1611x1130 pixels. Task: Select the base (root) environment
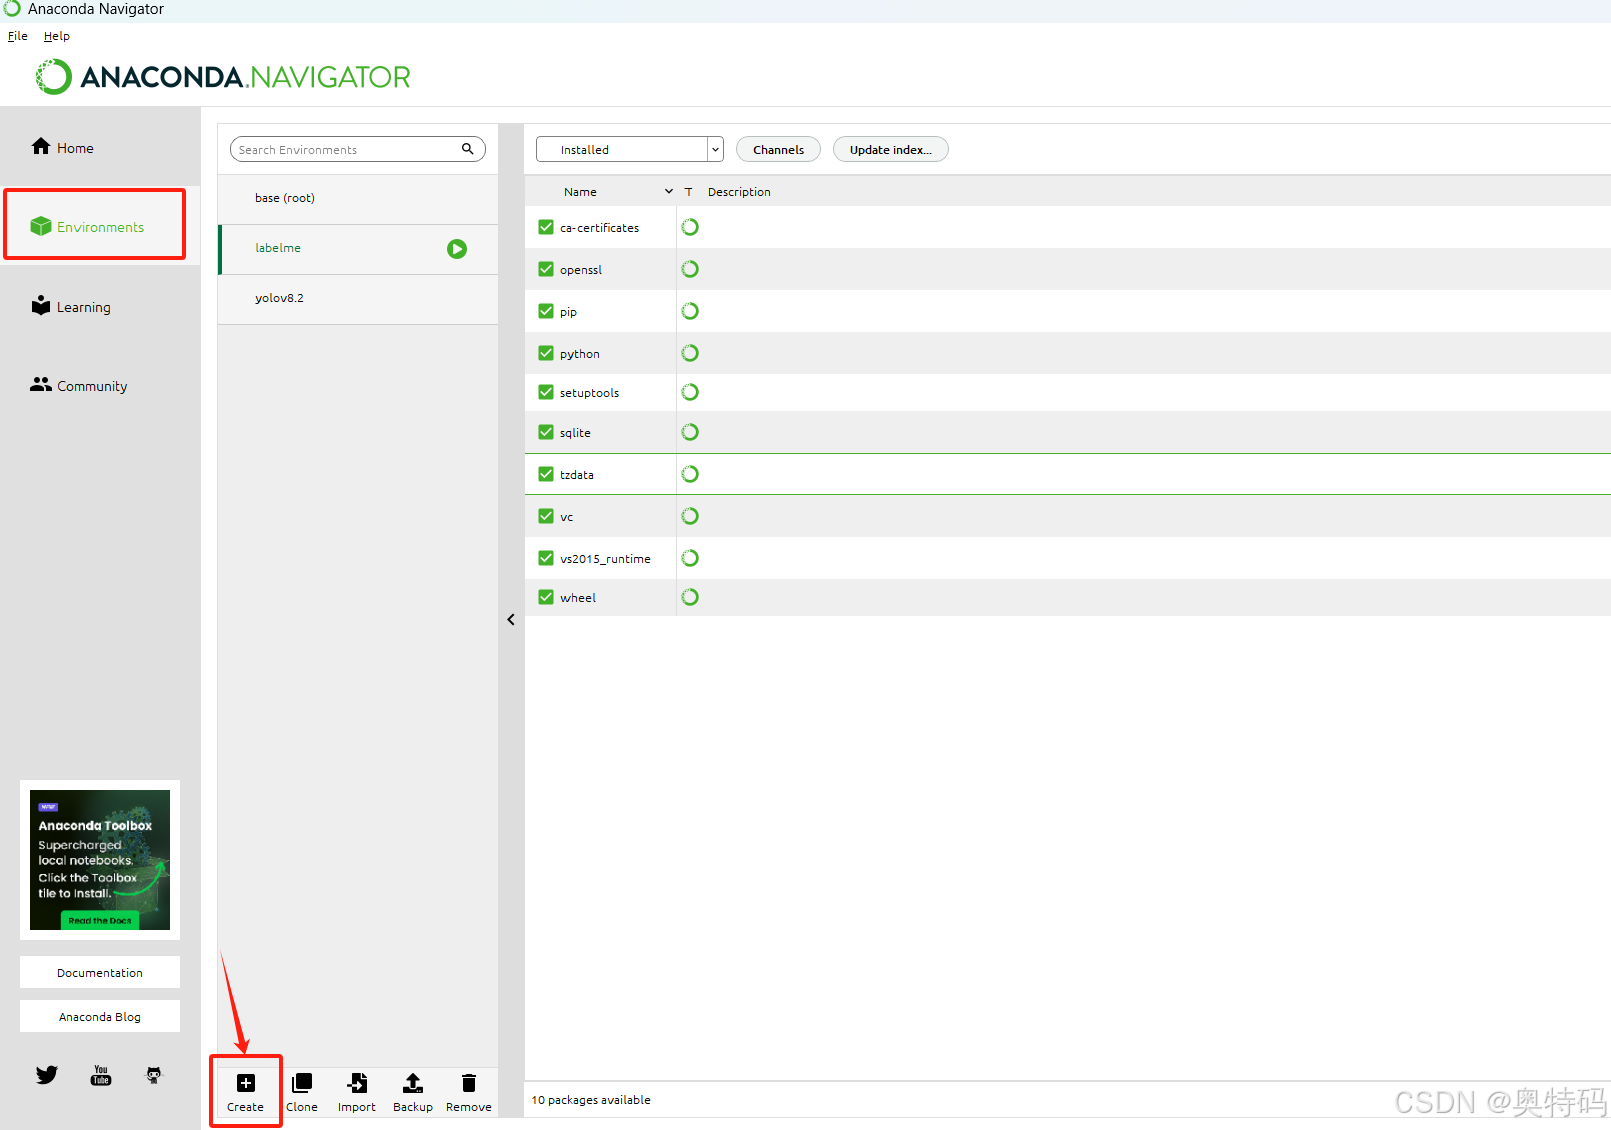click(358, 199)
